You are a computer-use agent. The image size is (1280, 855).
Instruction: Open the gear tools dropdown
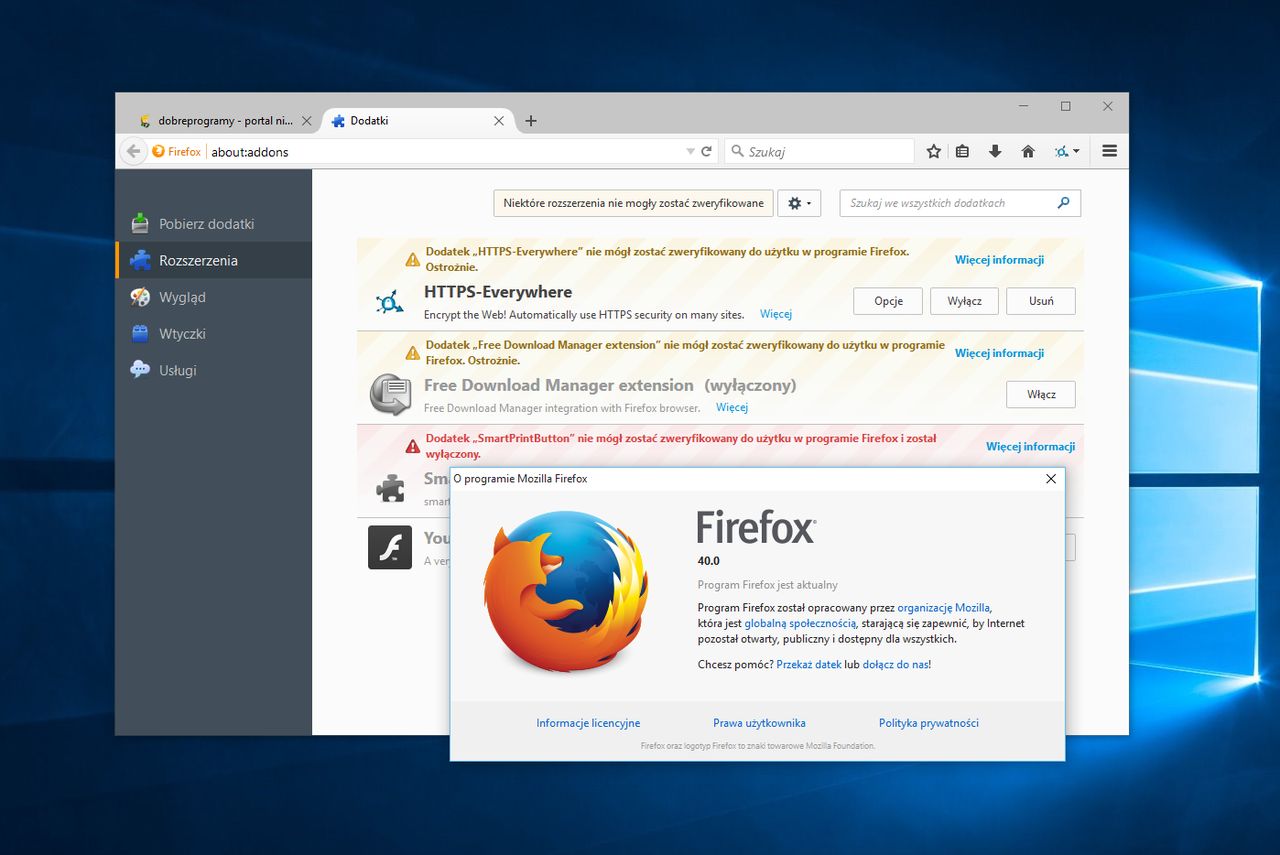(799, 203)
